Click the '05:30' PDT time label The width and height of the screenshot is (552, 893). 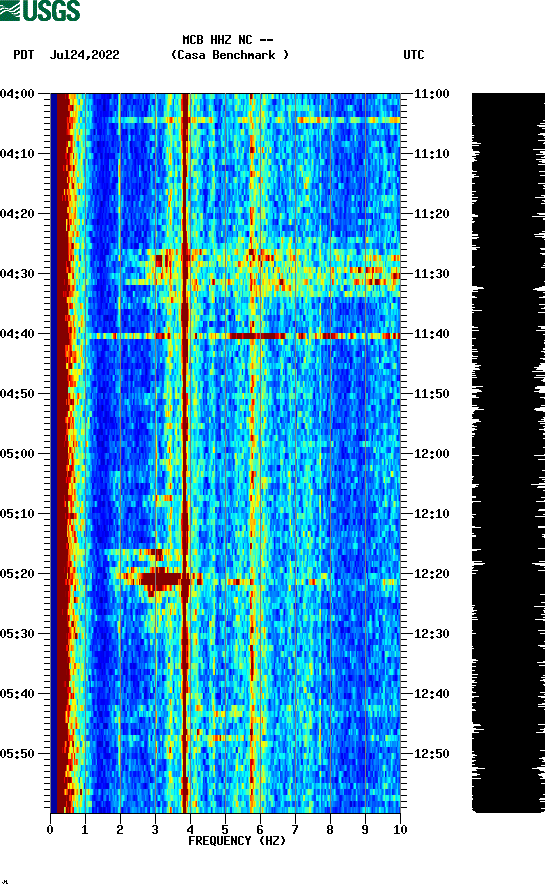17,634
